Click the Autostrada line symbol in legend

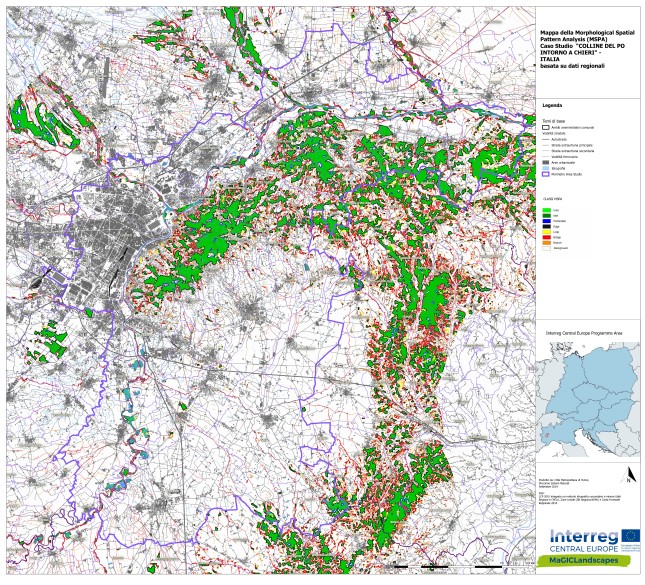[x=545, y=139]
